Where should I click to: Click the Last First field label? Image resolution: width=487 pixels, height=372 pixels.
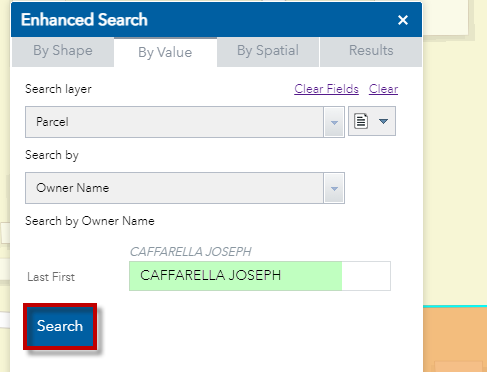coord(51,277)
